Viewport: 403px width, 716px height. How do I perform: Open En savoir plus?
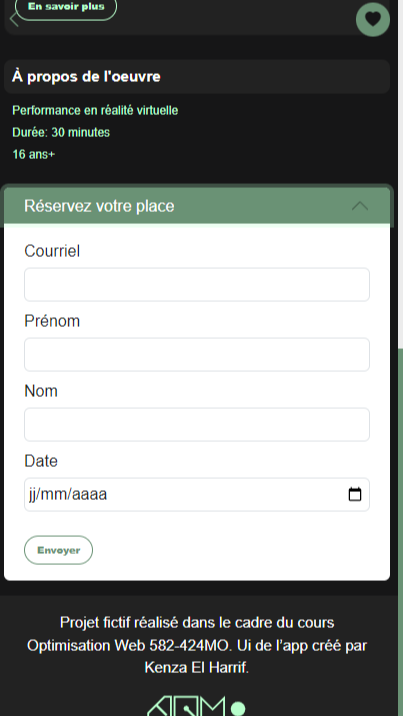66,7
